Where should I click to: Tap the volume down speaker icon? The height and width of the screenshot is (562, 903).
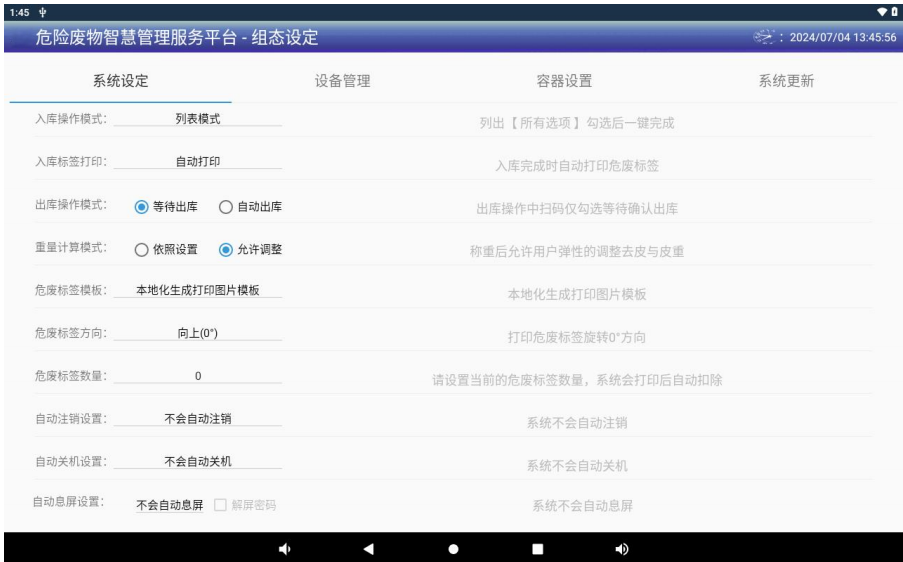283,548
